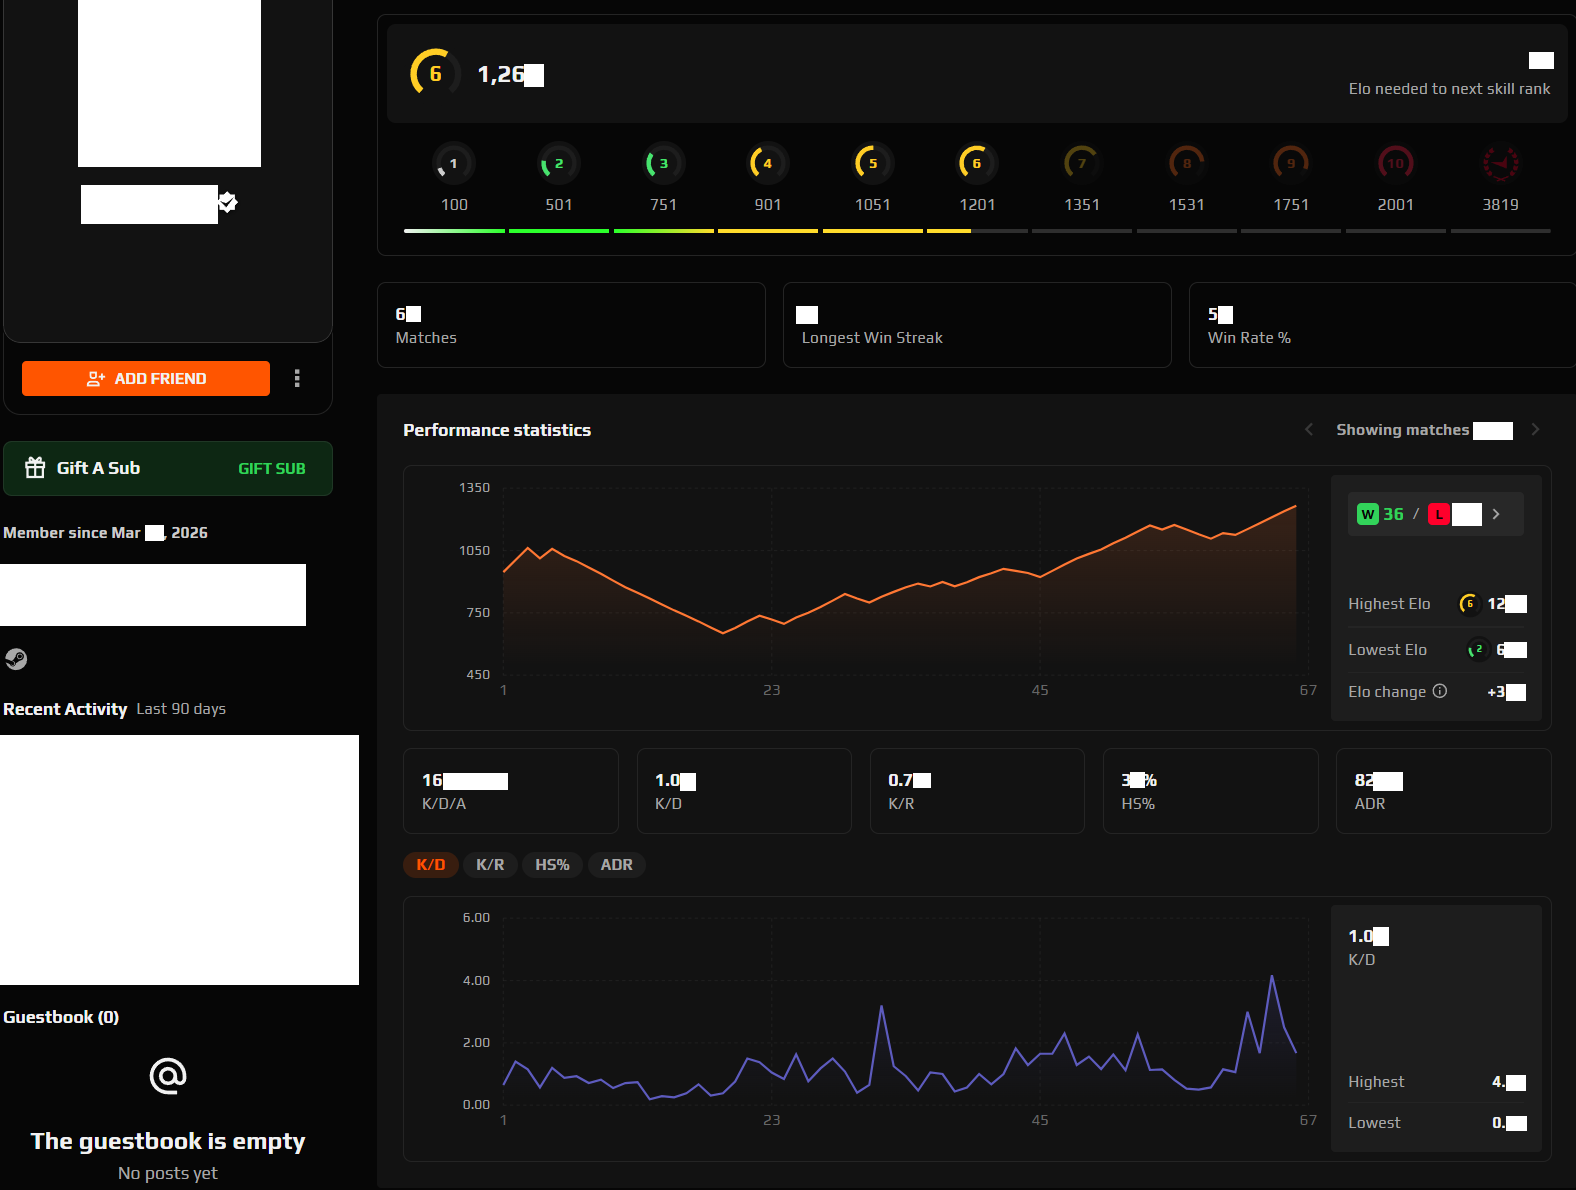Switch chart to the ADR tab
Screen dimensions: 1576x1190
(x=616, y=865)
